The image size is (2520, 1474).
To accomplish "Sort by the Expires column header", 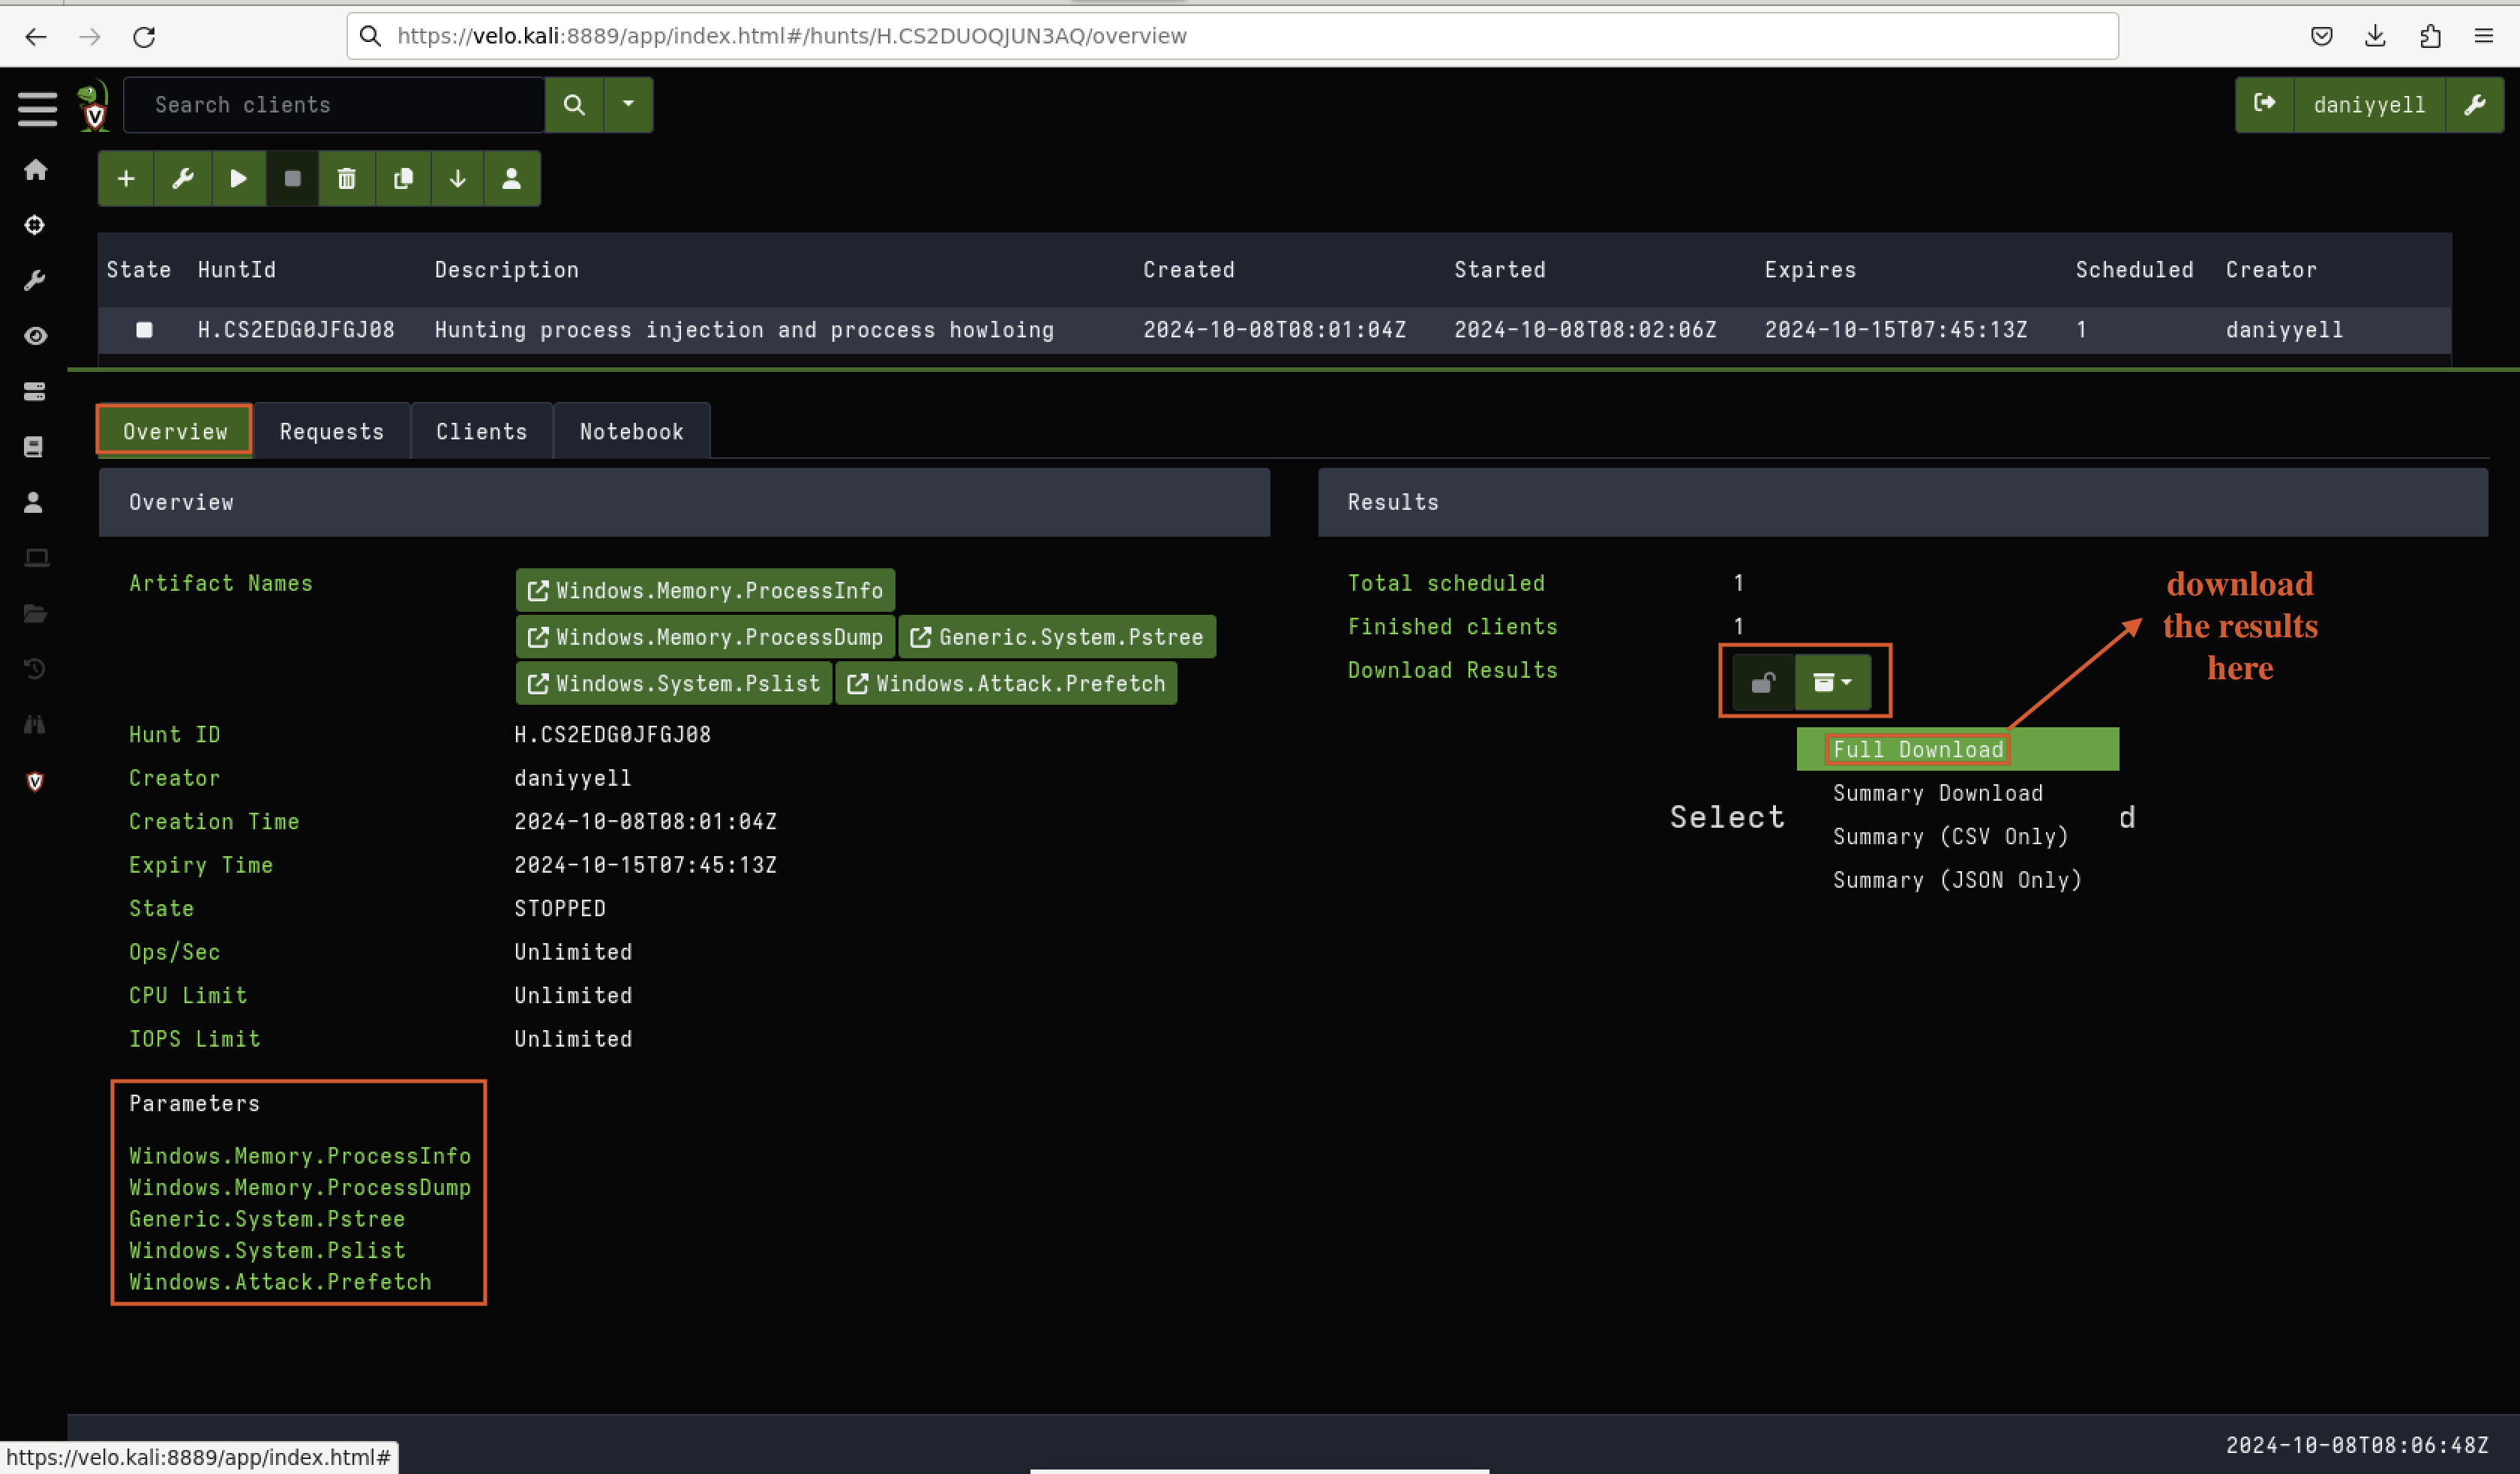I will [1810, 270].
